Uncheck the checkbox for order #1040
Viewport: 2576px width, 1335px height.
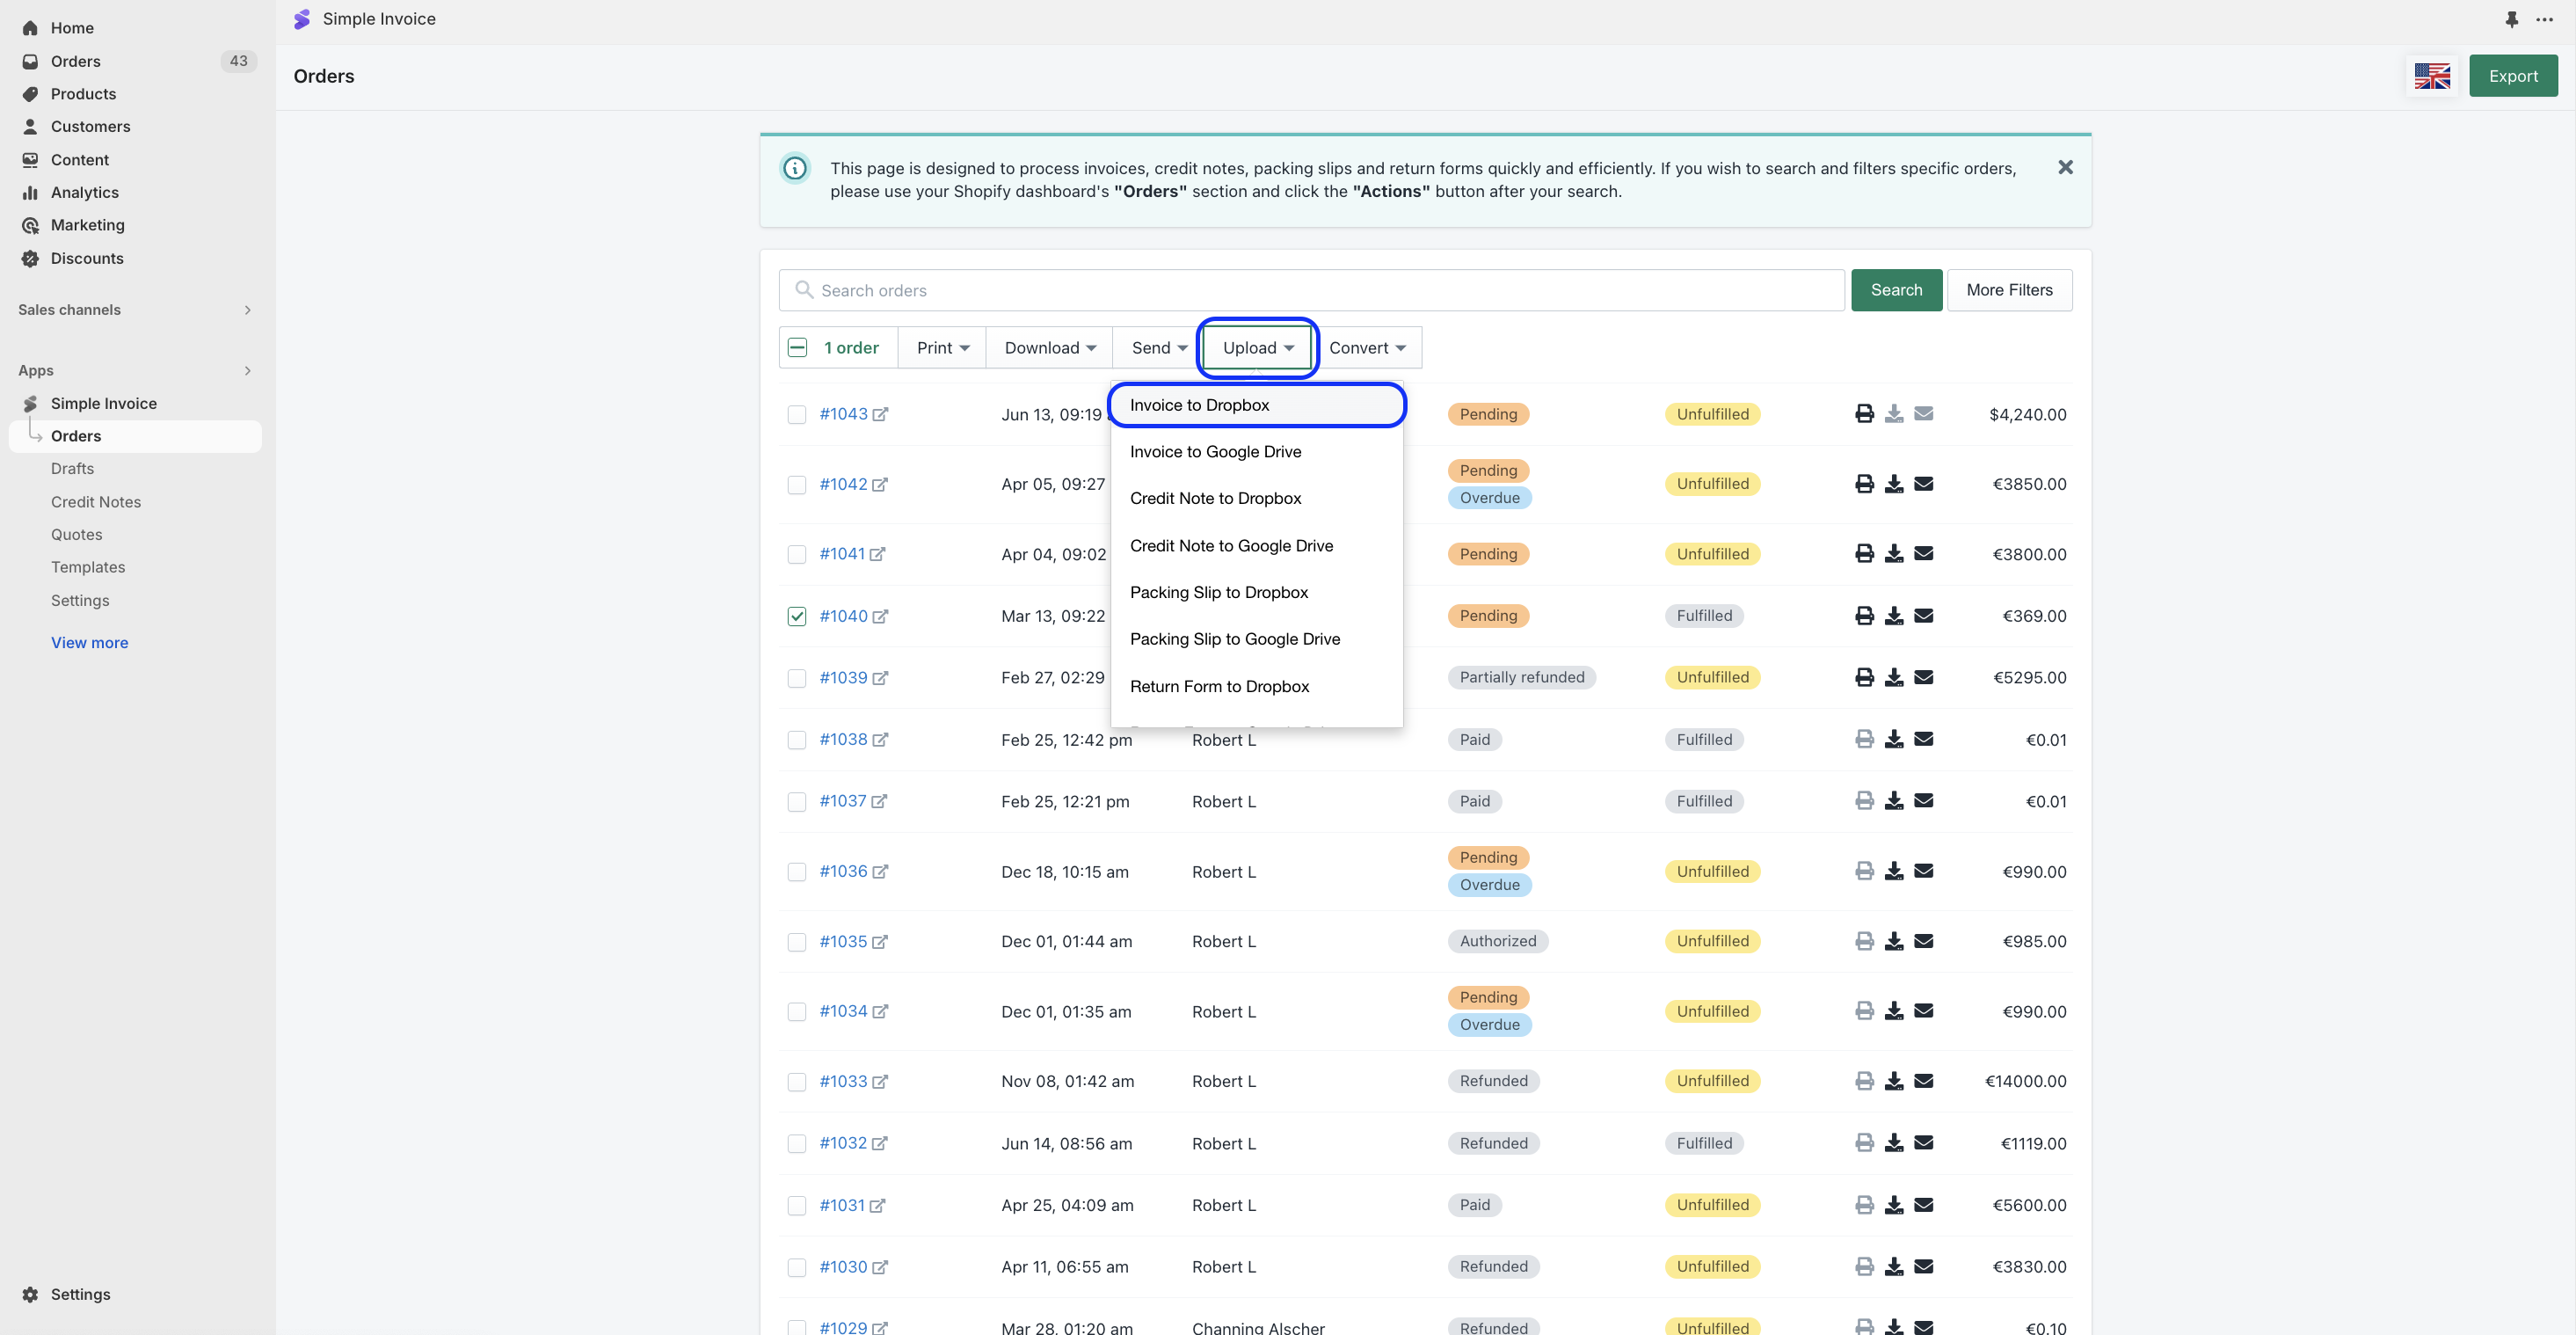796,616
